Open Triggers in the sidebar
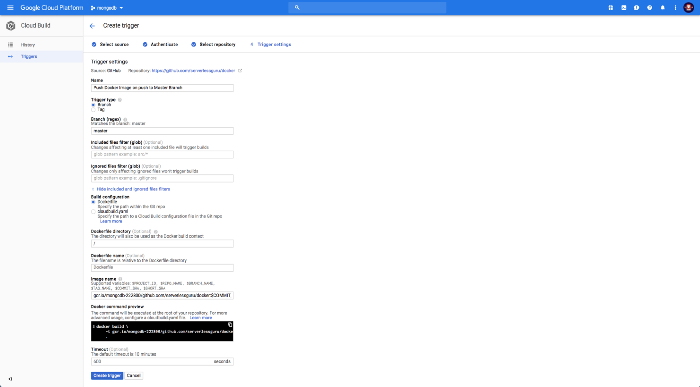Screen dimensions: 700x387 [x=29, y=57]
